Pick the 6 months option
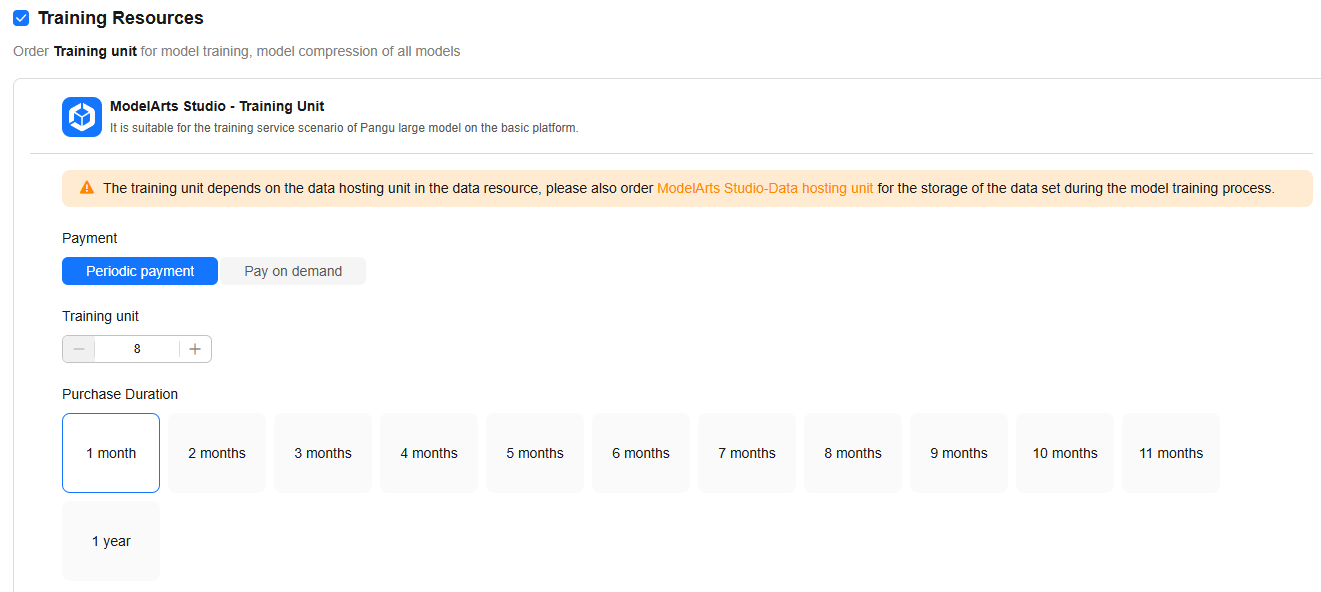This screenshot has width=1321, height=592. pos(641,453)
